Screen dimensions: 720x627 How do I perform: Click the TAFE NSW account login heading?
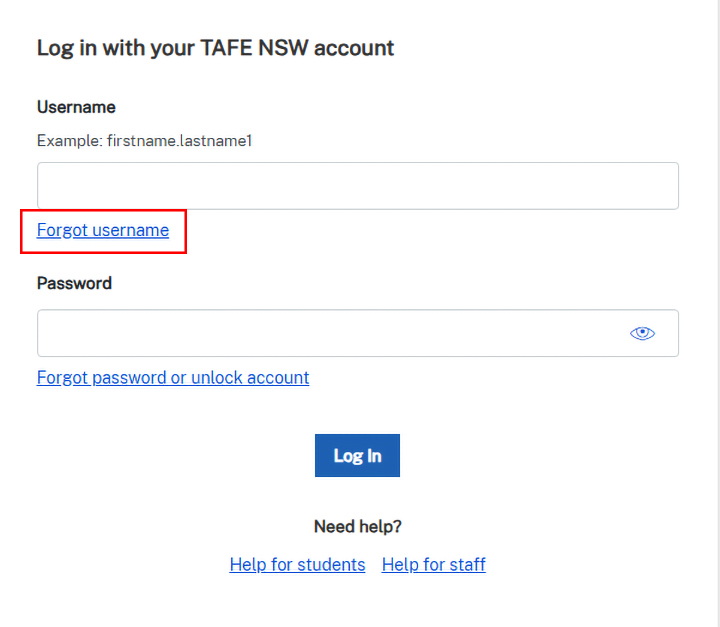coord(215,48)
